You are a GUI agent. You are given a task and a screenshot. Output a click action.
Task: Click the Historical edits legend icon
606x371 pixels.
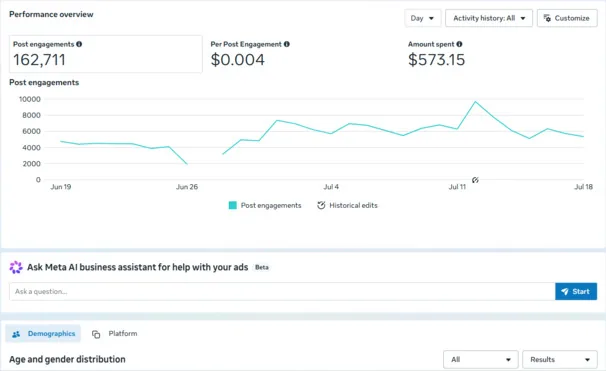[x=321, y=205]
